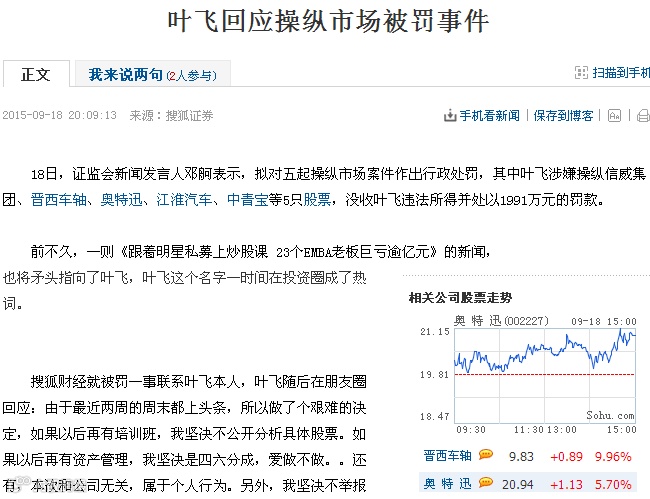This screenshot has height=499, width=650.
Task: Click the 扫描到手机 QR code icon
Action: click(581, 73)
